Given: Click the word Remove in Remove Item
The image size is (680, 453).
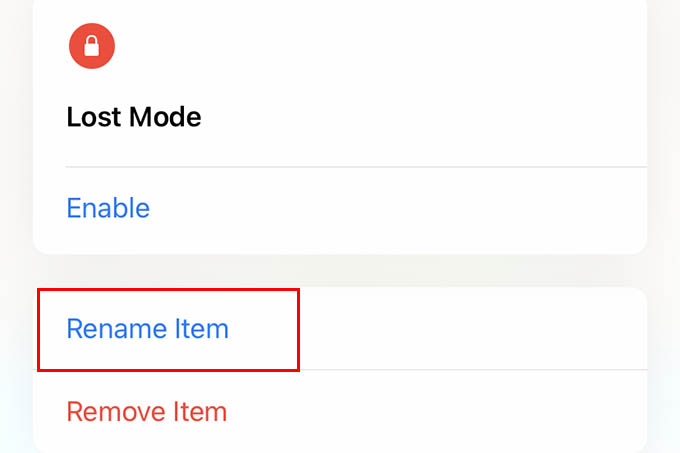Looking at the screenshot, I should [116, 411].
